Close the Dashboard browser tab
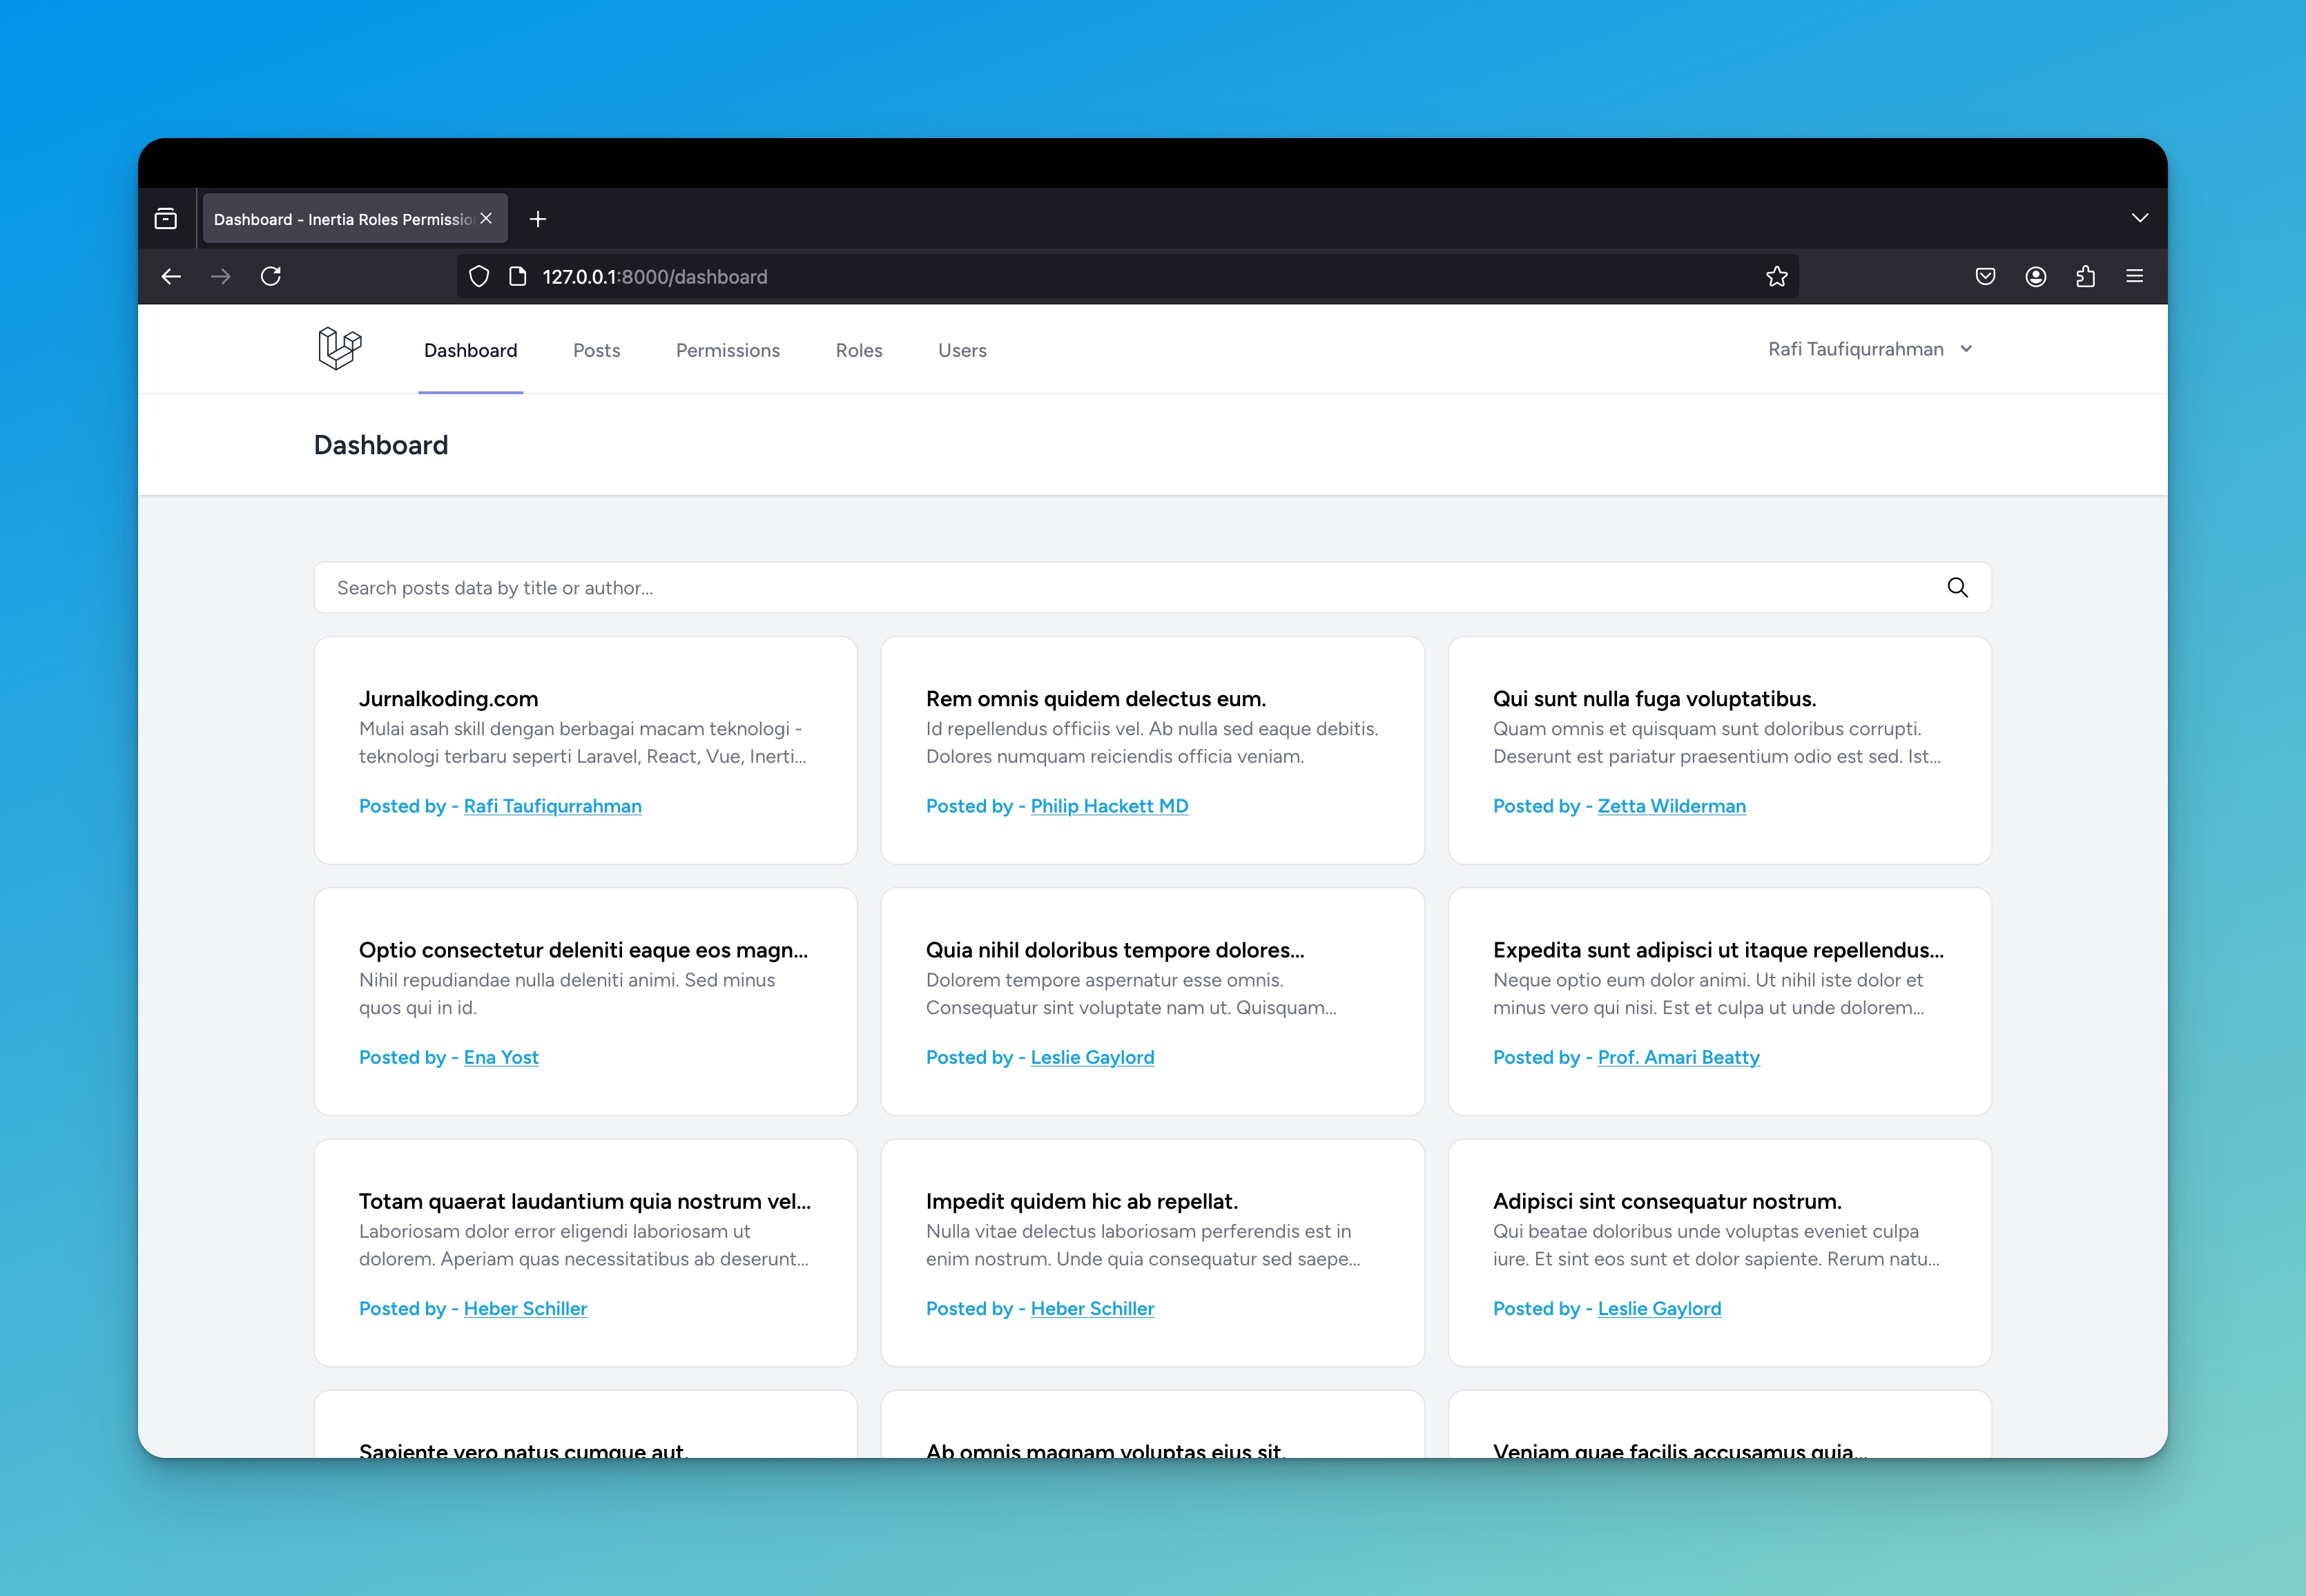This screenshot has height=1596, width=2306. [x=486, y=218]
